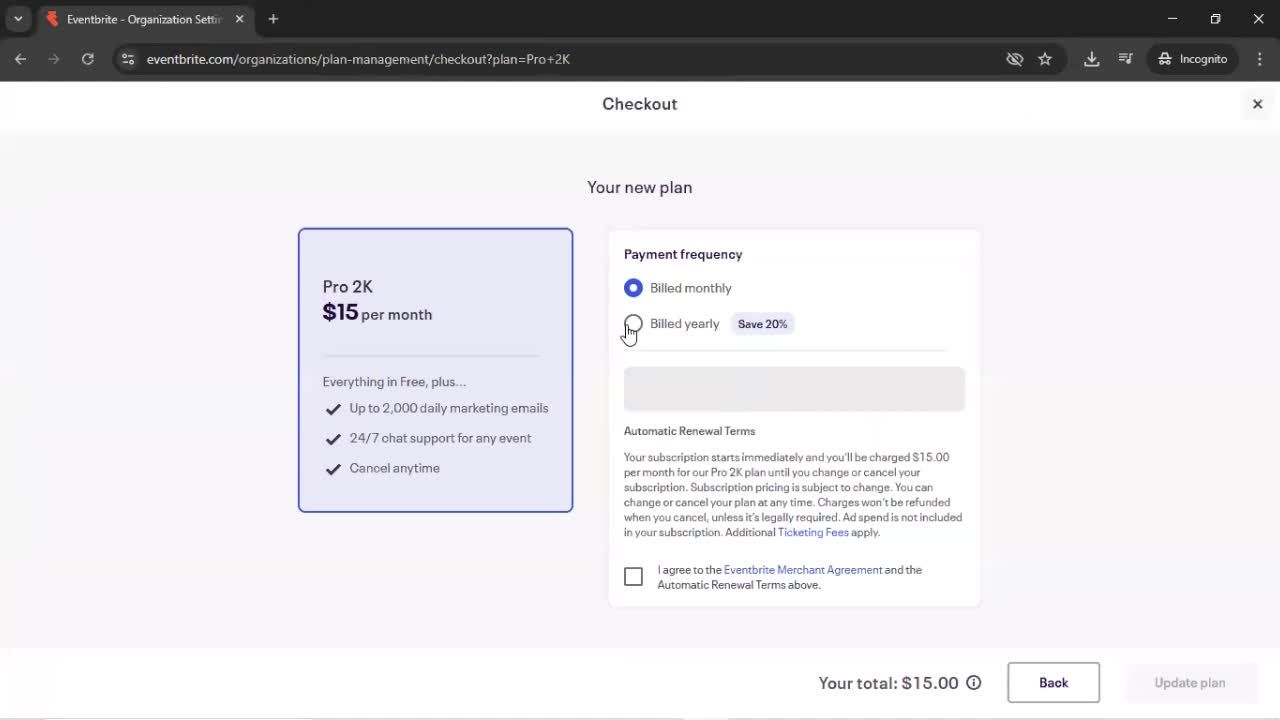Click '24/7 chat support for any event' text
1280x720 pixels.
click(x=440, y=438)
